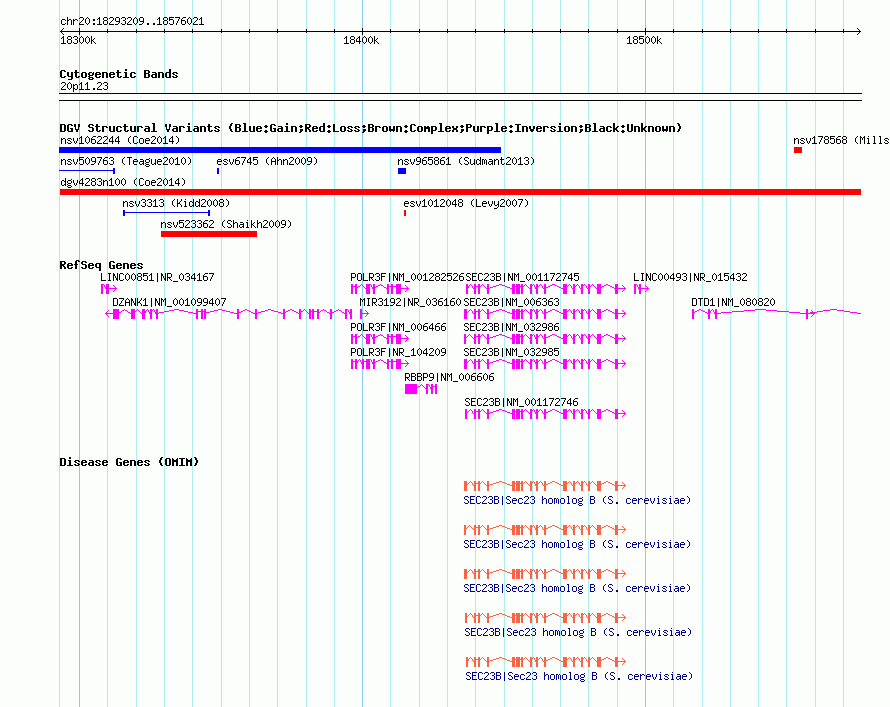Click the SEC23B|NM_032985 transcript label
Screen dimensions: 890x707
tap(511, 352)
